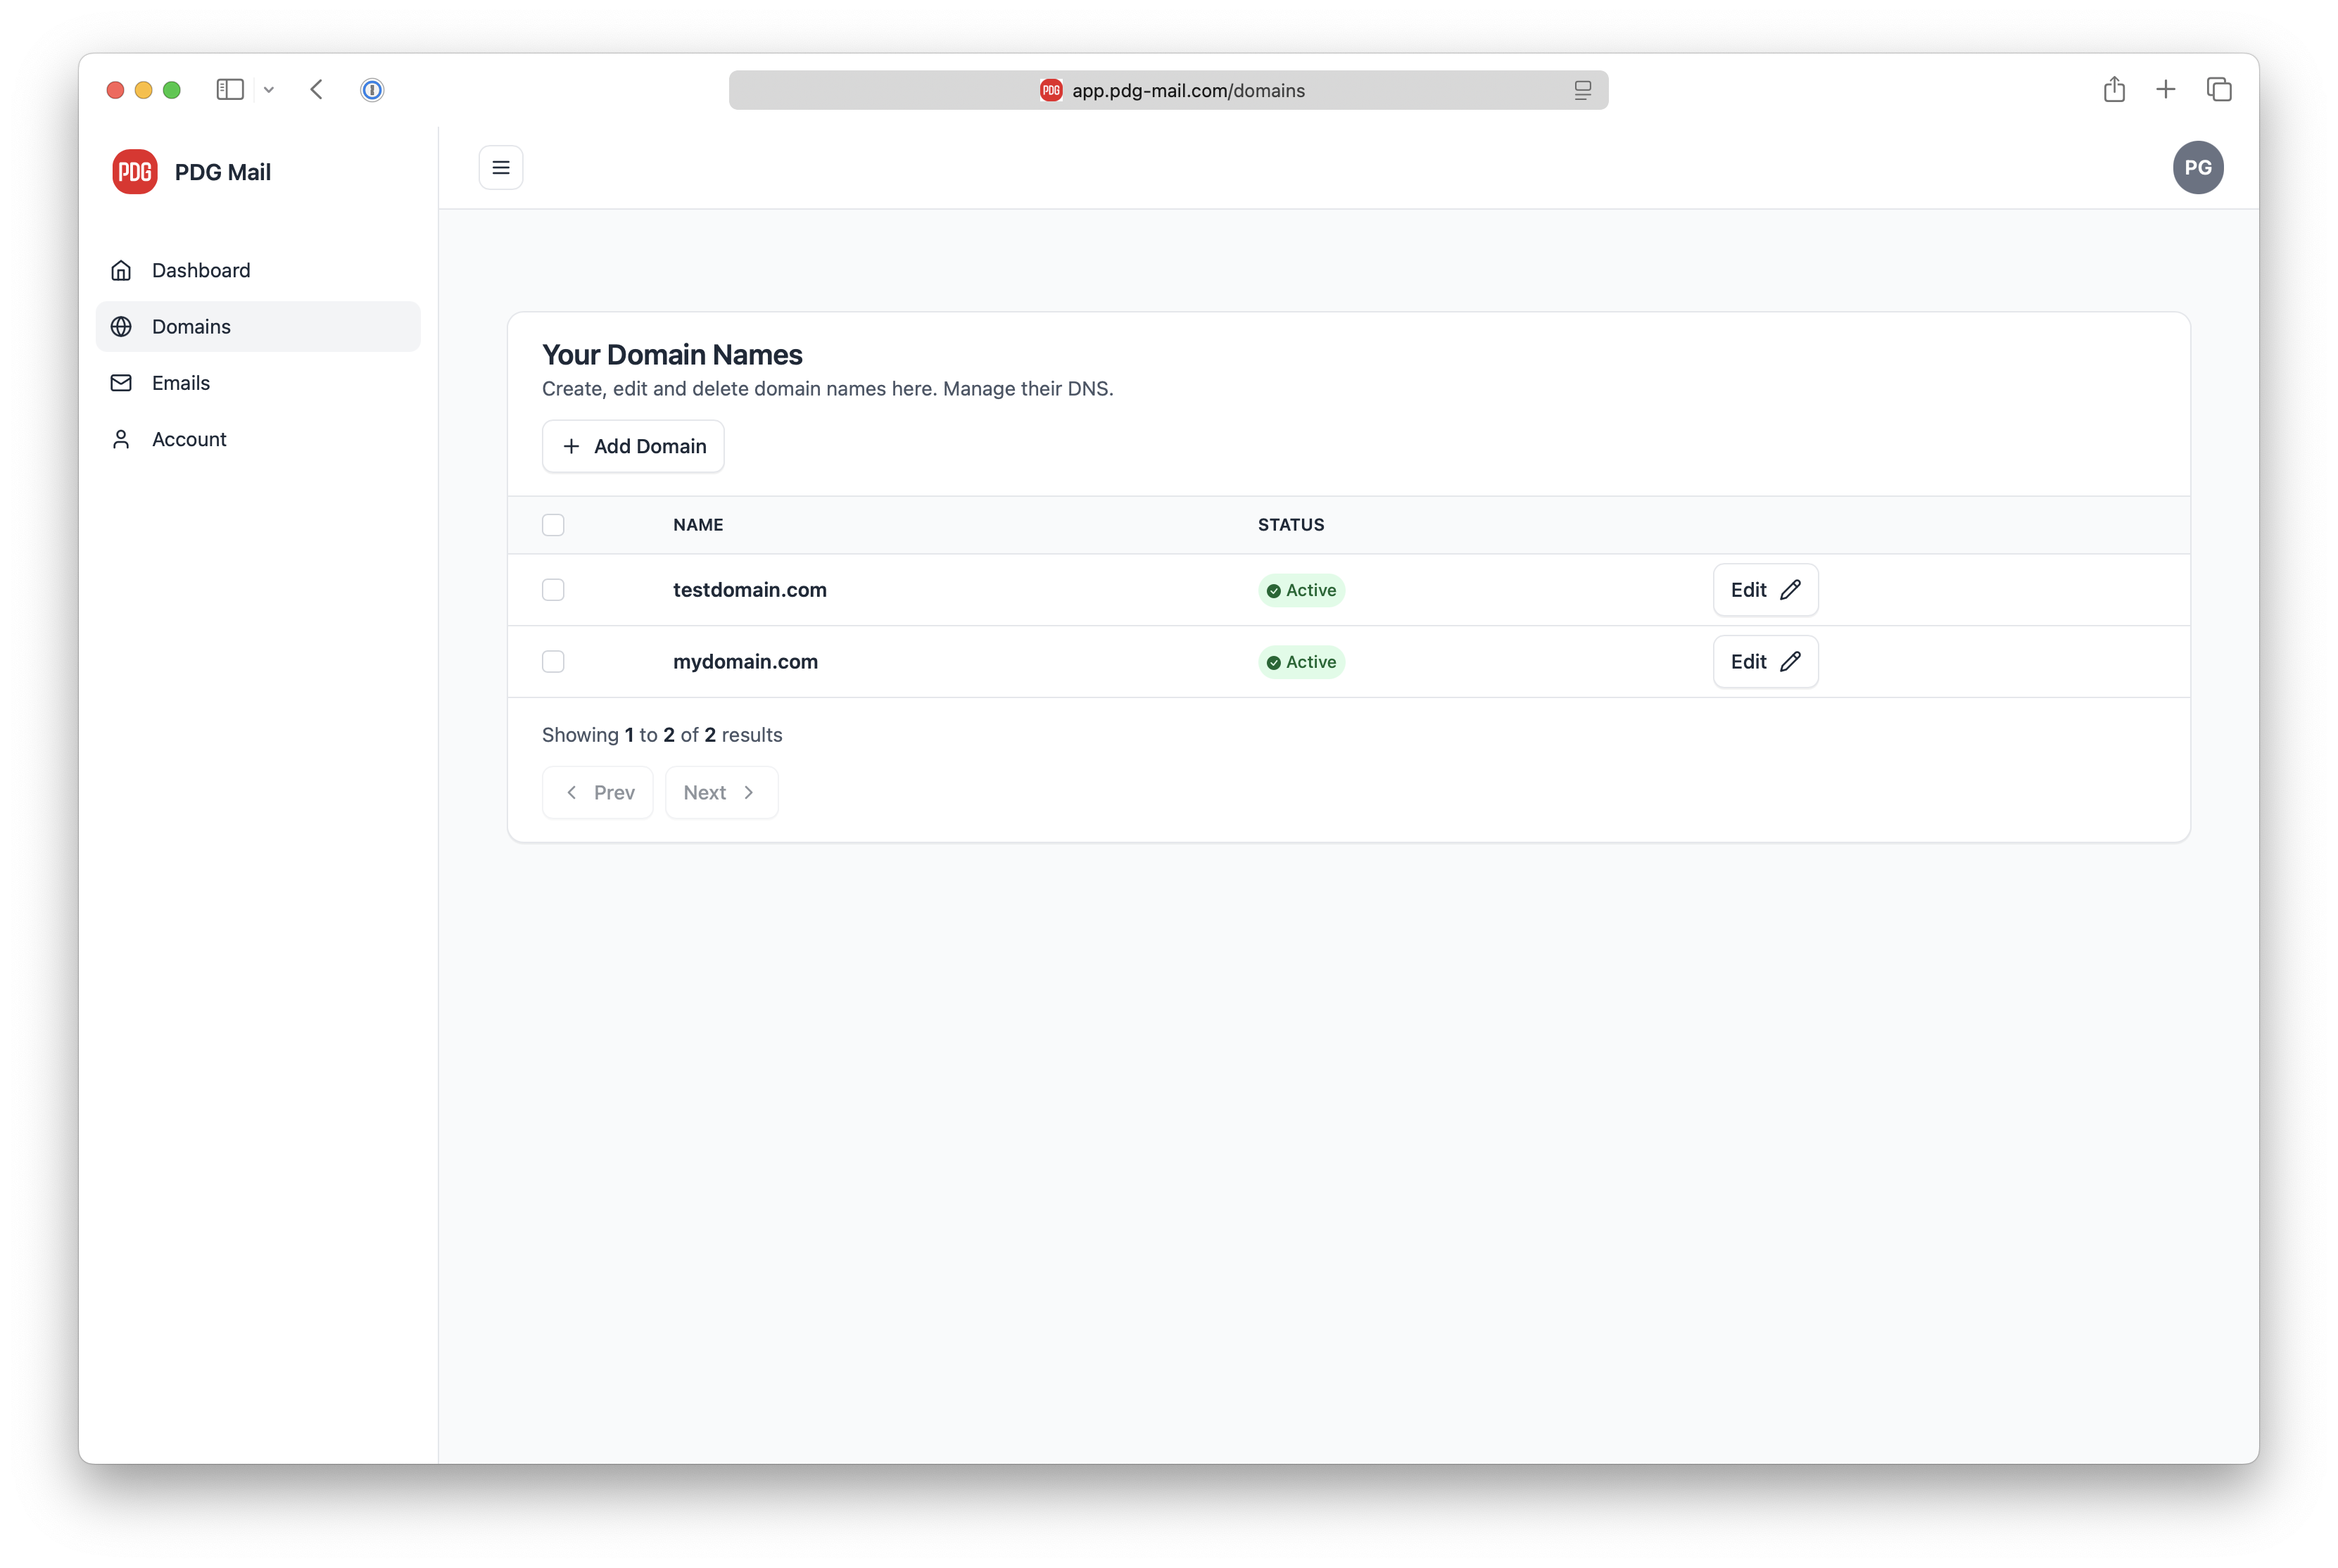
Task: Open Account via the person icon
Action: click(121, 439)
